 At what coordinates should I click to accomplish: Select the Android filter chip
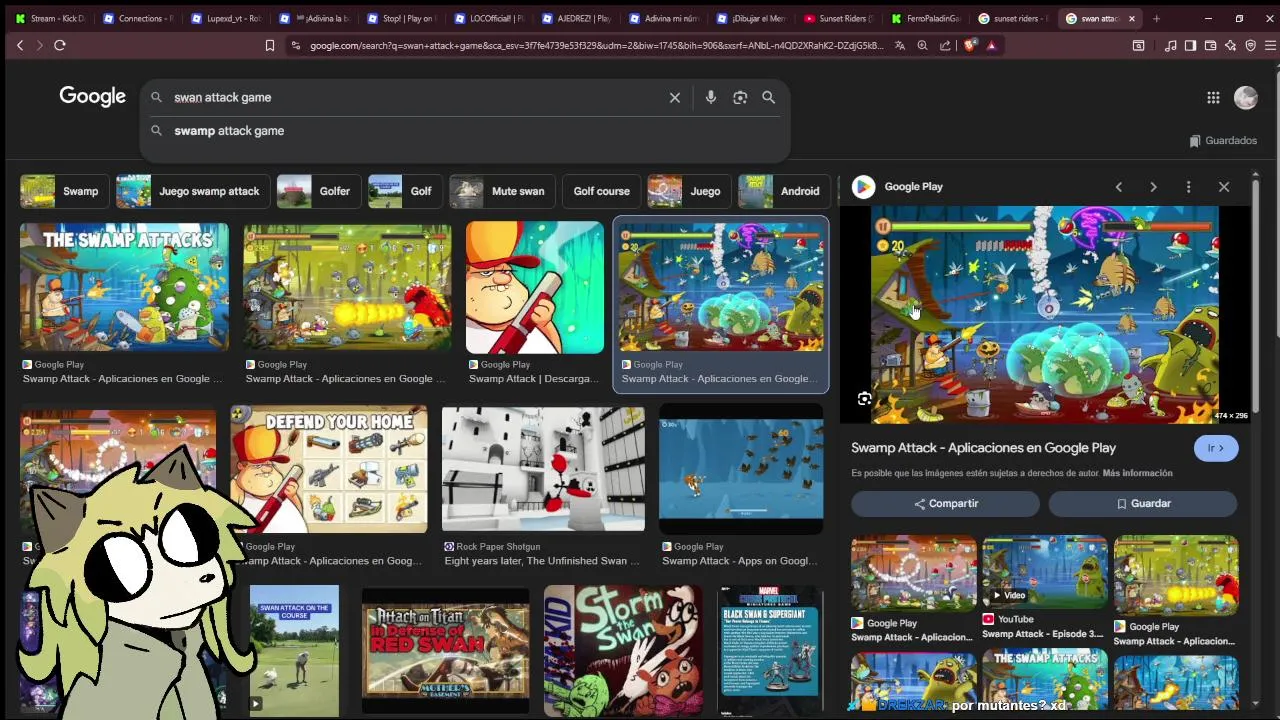coord(783,191)
